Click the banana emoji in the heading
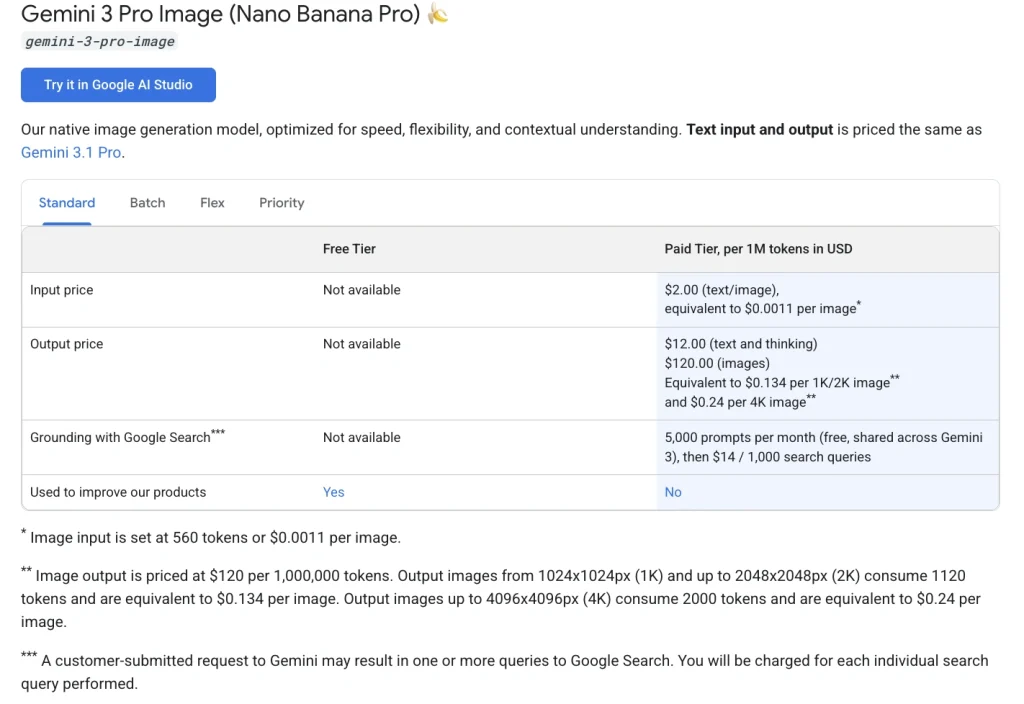This screenshot has width=1024, height=704. click(x=438, y=14)
